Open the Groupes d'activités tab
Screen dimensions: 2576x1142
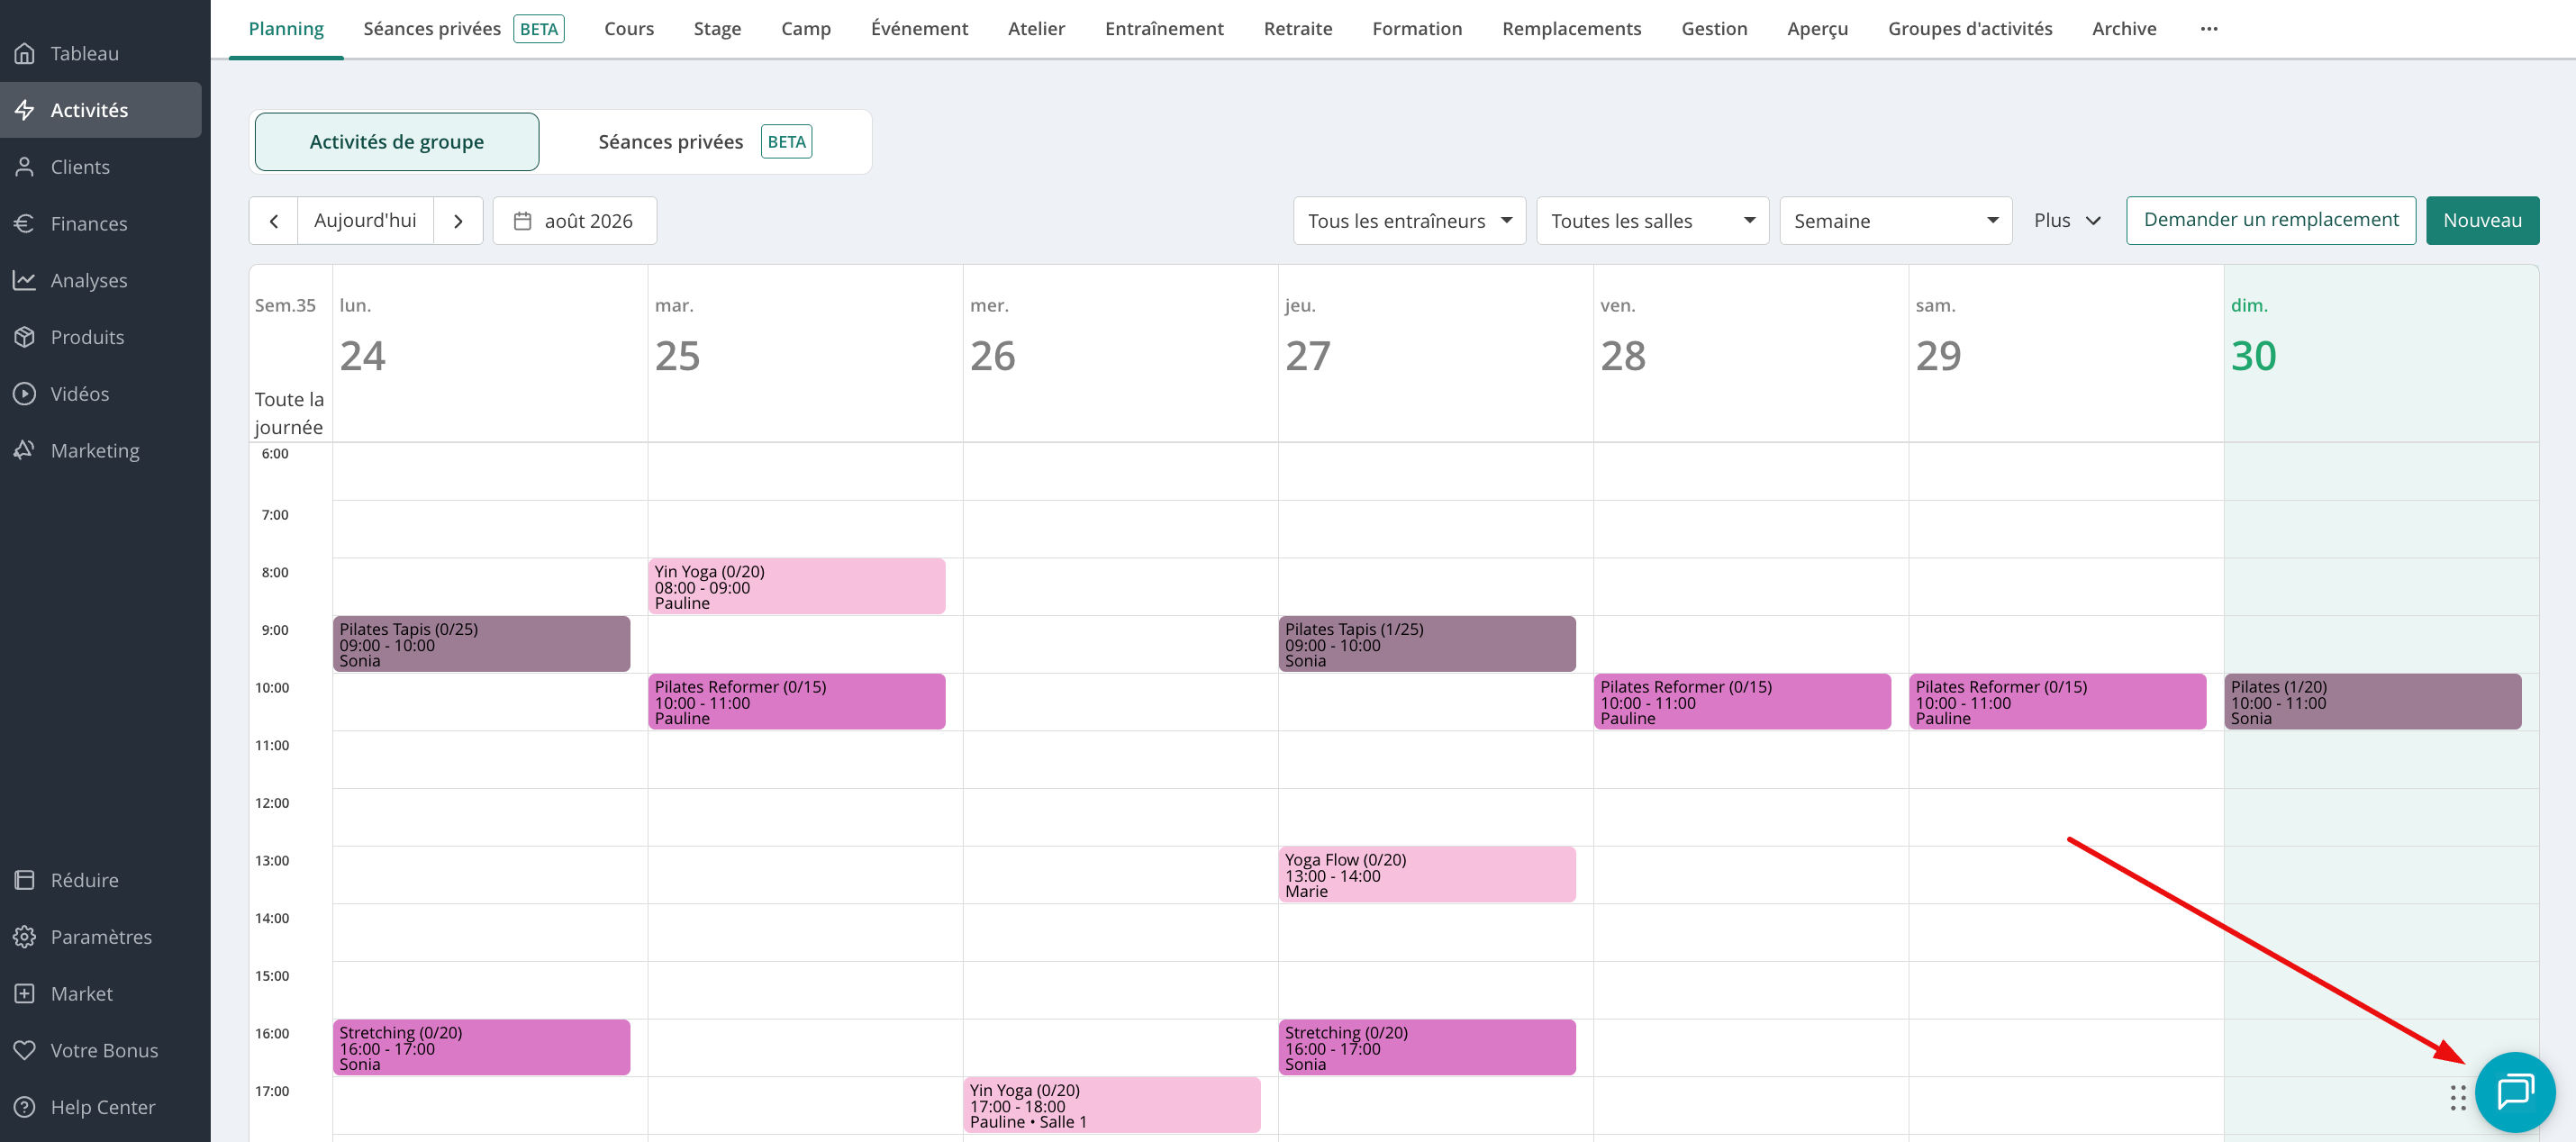[1969, 29]
